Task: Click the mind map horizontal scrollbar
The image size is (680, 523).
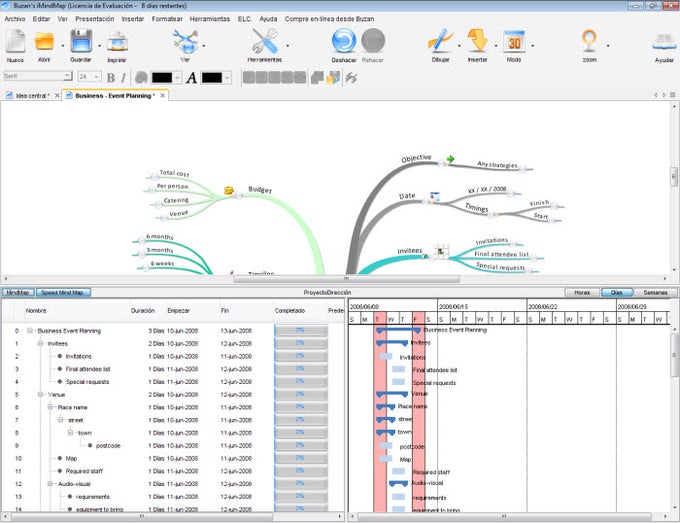Action: pyautogui.click(x=346, y=279)
